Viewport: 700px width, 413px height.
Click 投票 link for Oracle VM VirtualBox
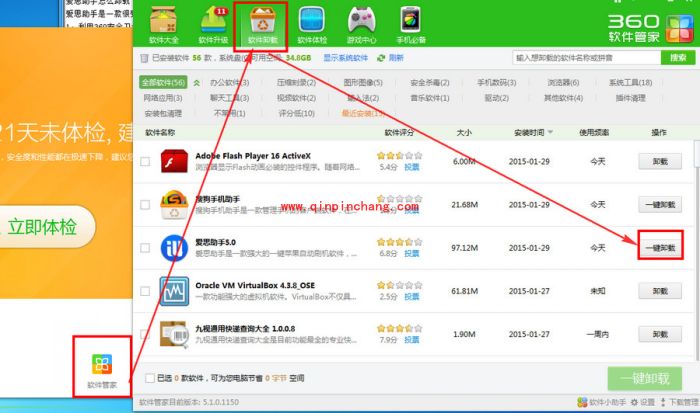coord(412,296)
